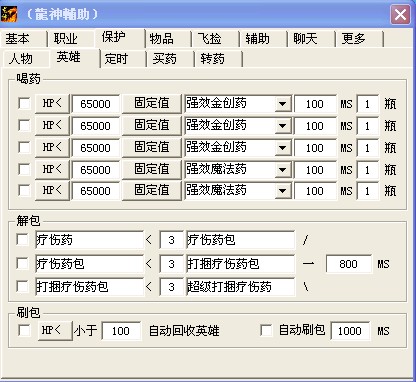Click the 小于 100 HP threshold field

(121, 331)
